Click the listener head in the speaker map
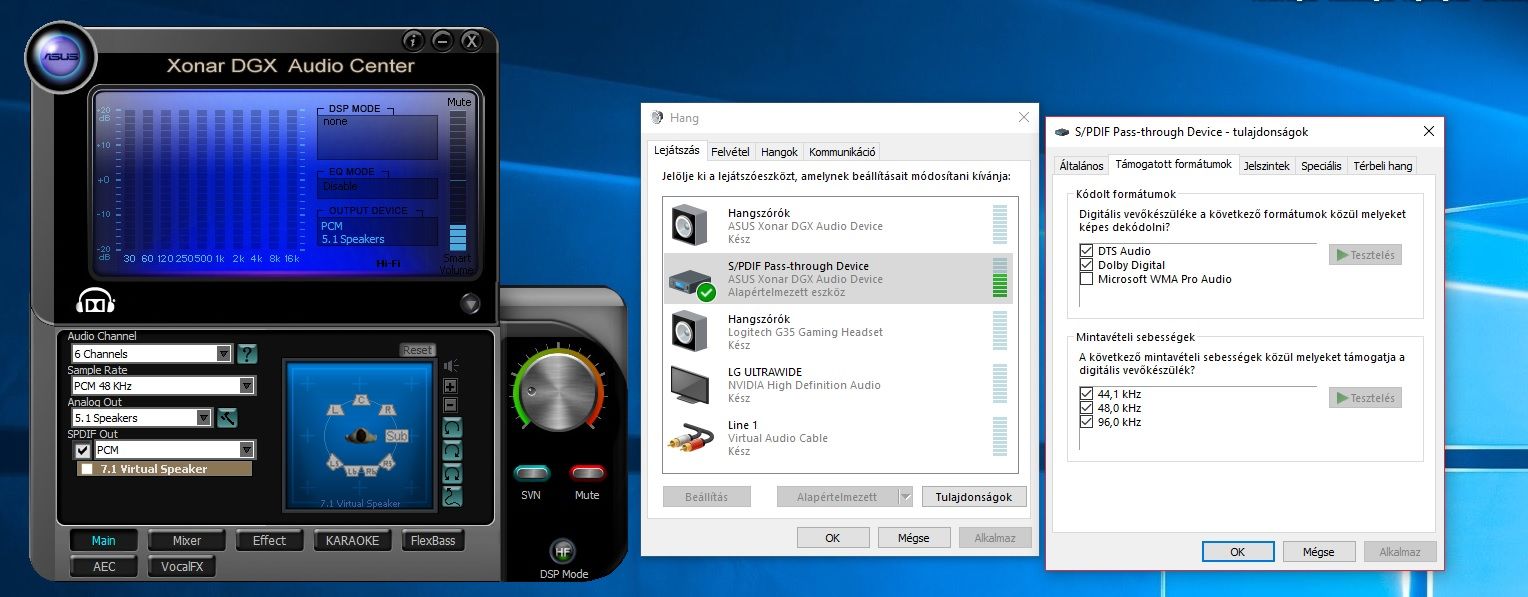 361,436
